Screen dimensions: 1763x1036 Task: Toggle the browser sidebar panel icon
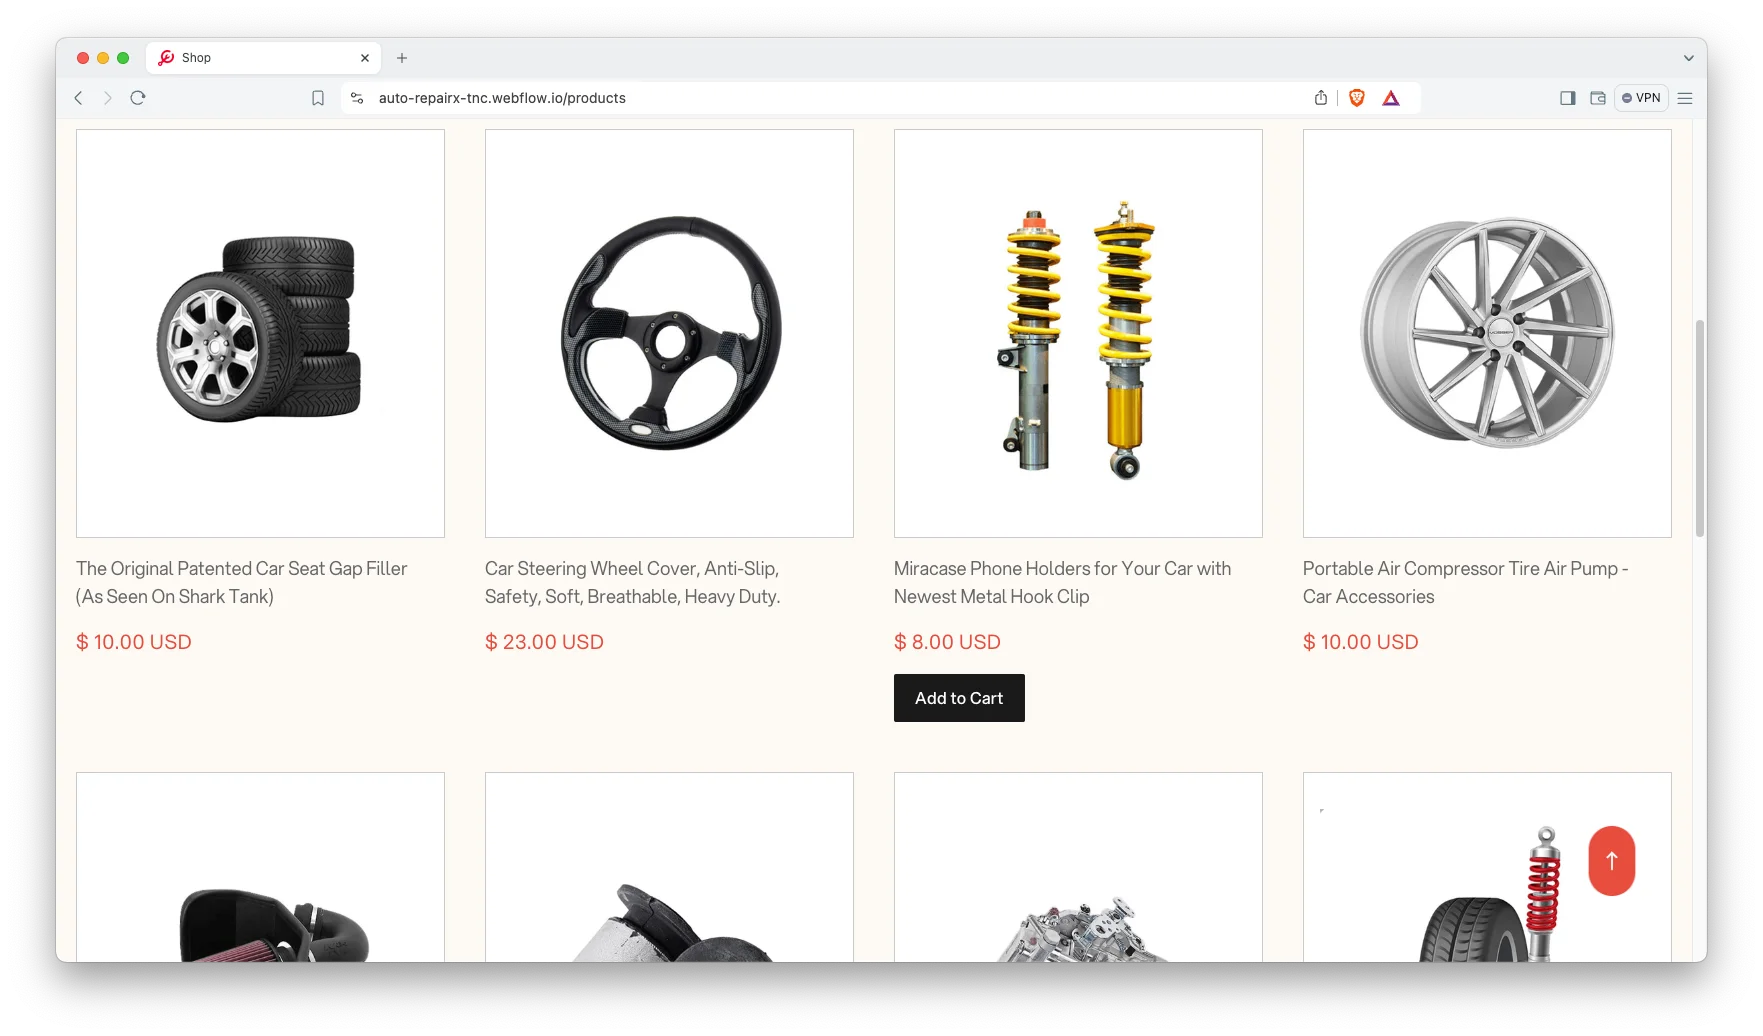pyautogui.click(x=1568, y=98)
